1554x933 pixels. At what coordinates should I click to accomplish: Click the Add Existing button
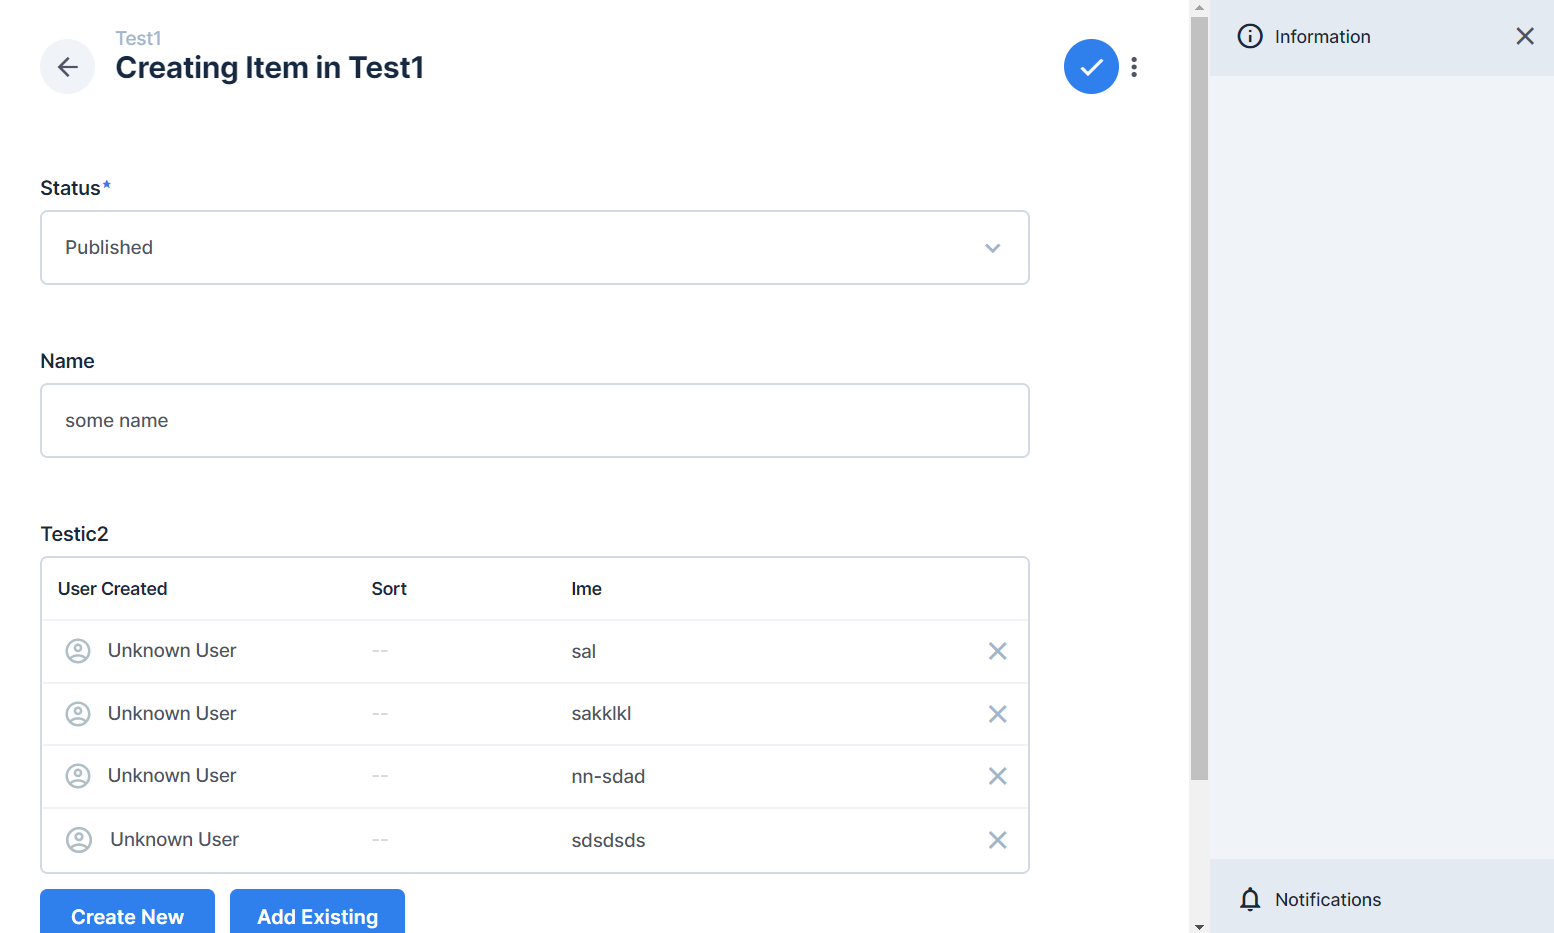click(317, 916)
